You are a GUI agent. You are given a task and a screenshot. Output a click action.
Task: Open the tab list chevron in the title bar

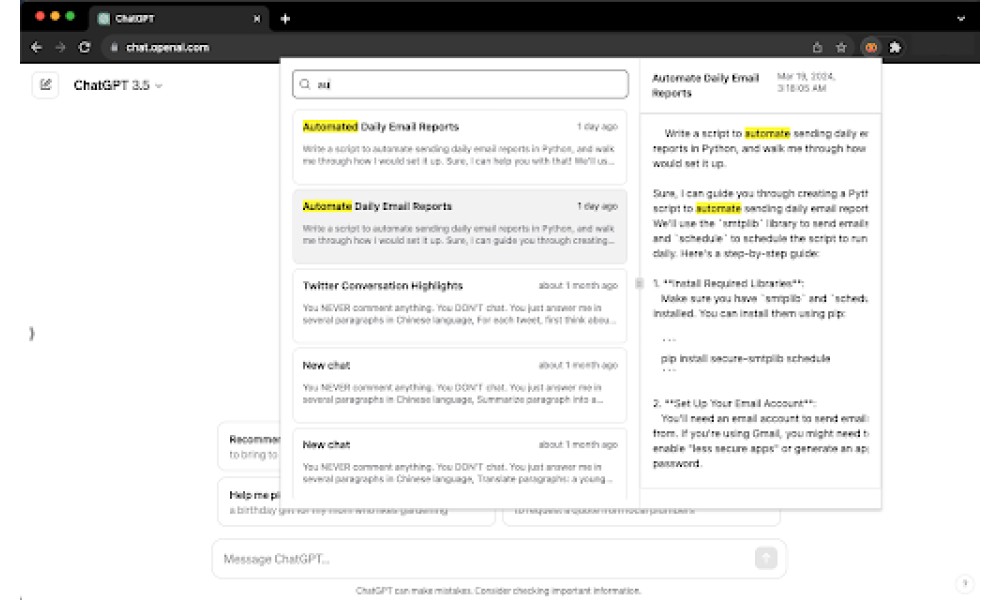960,19
